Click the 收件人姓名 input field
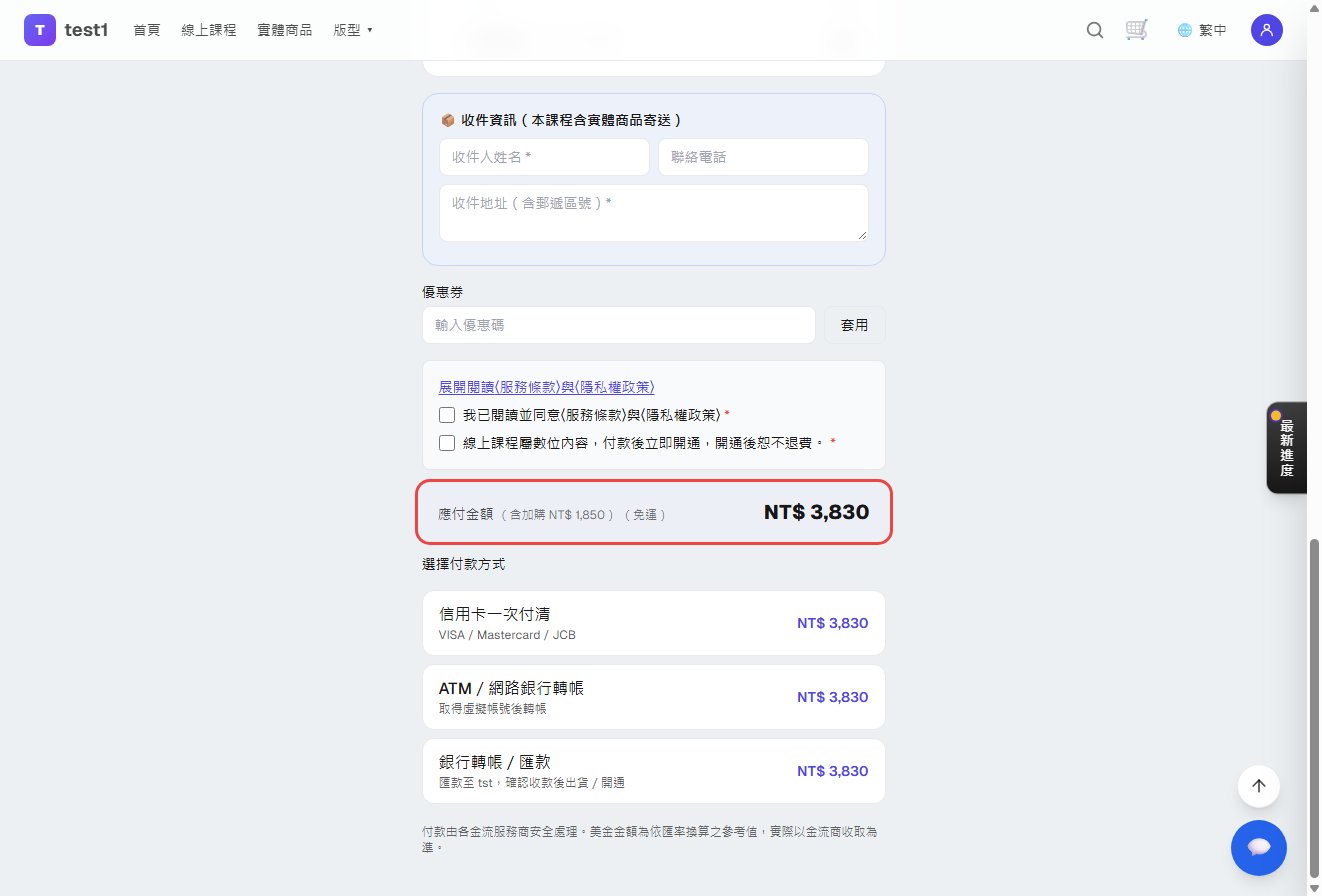Screen dimensions: 1322x896 [x=544, y=157]
